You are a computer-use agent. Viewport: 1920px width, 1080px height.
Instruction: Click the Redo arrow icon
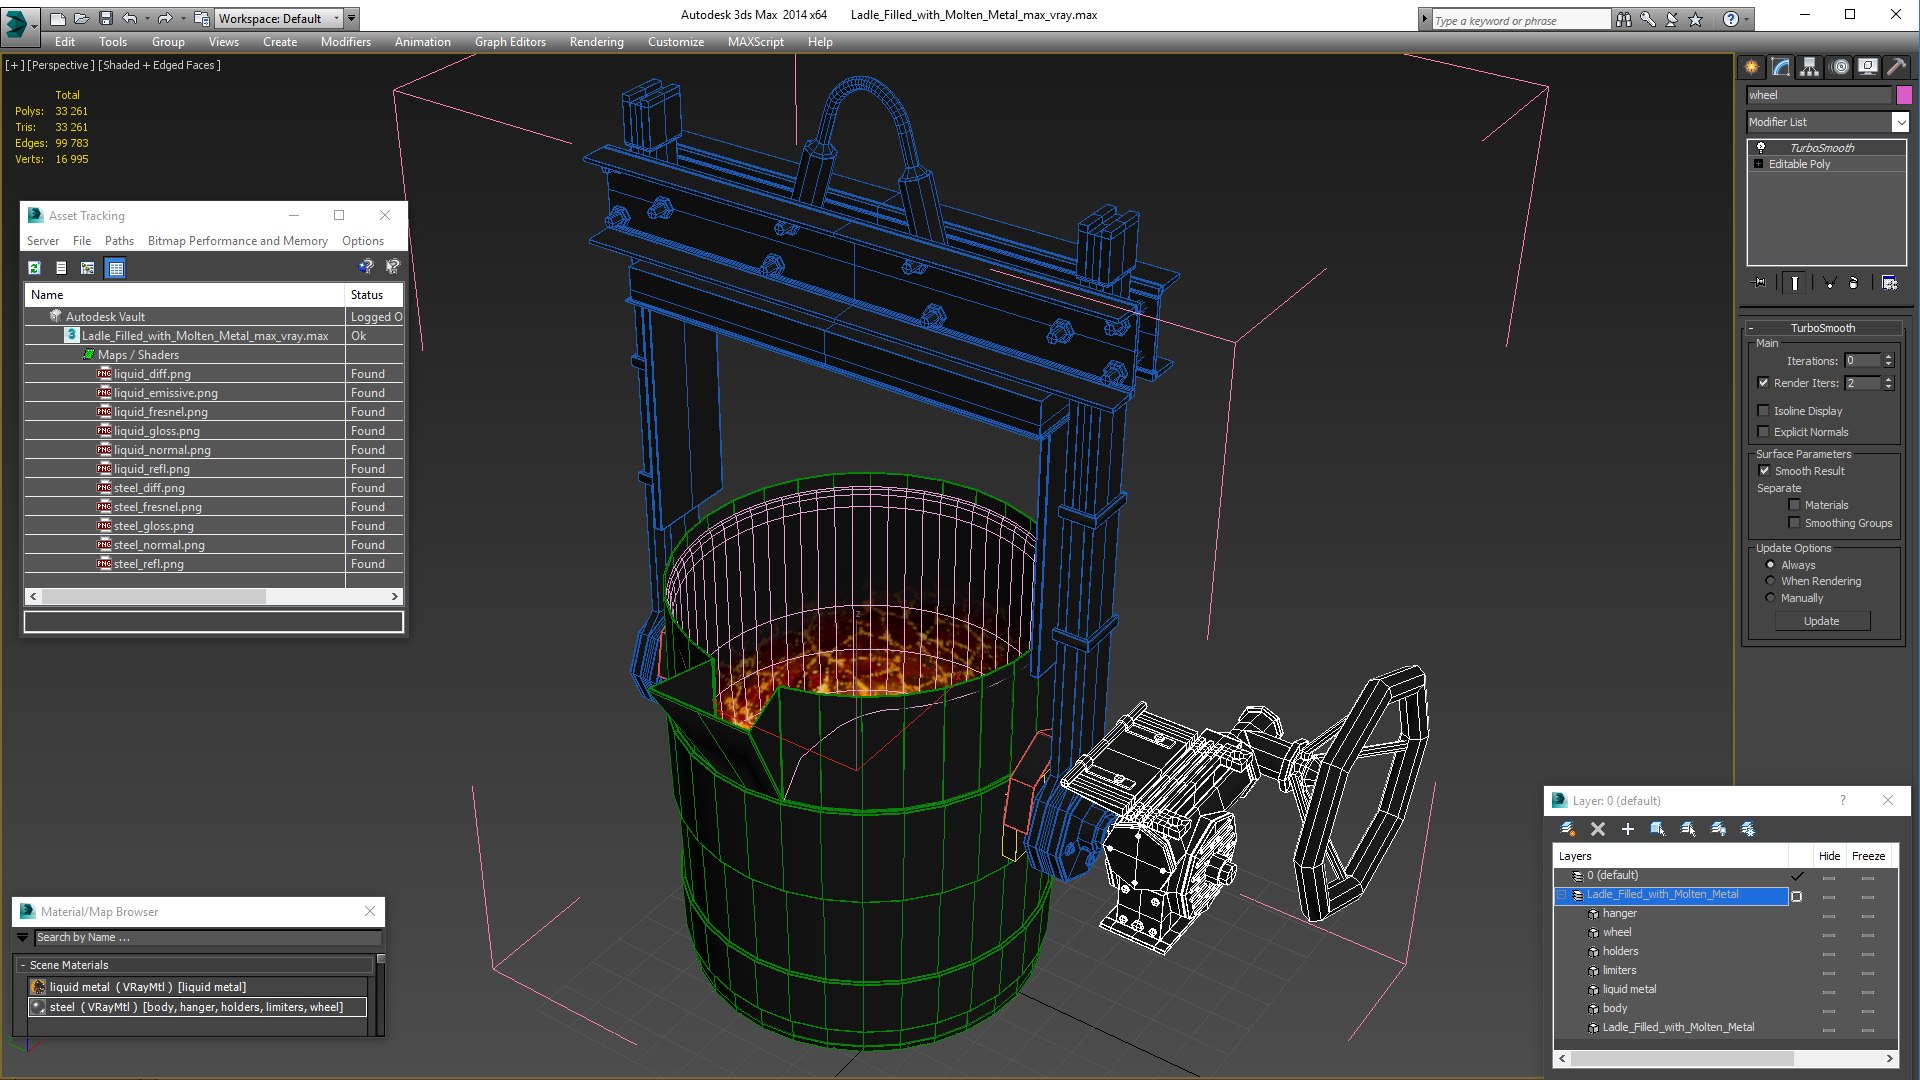pos(165,18)
